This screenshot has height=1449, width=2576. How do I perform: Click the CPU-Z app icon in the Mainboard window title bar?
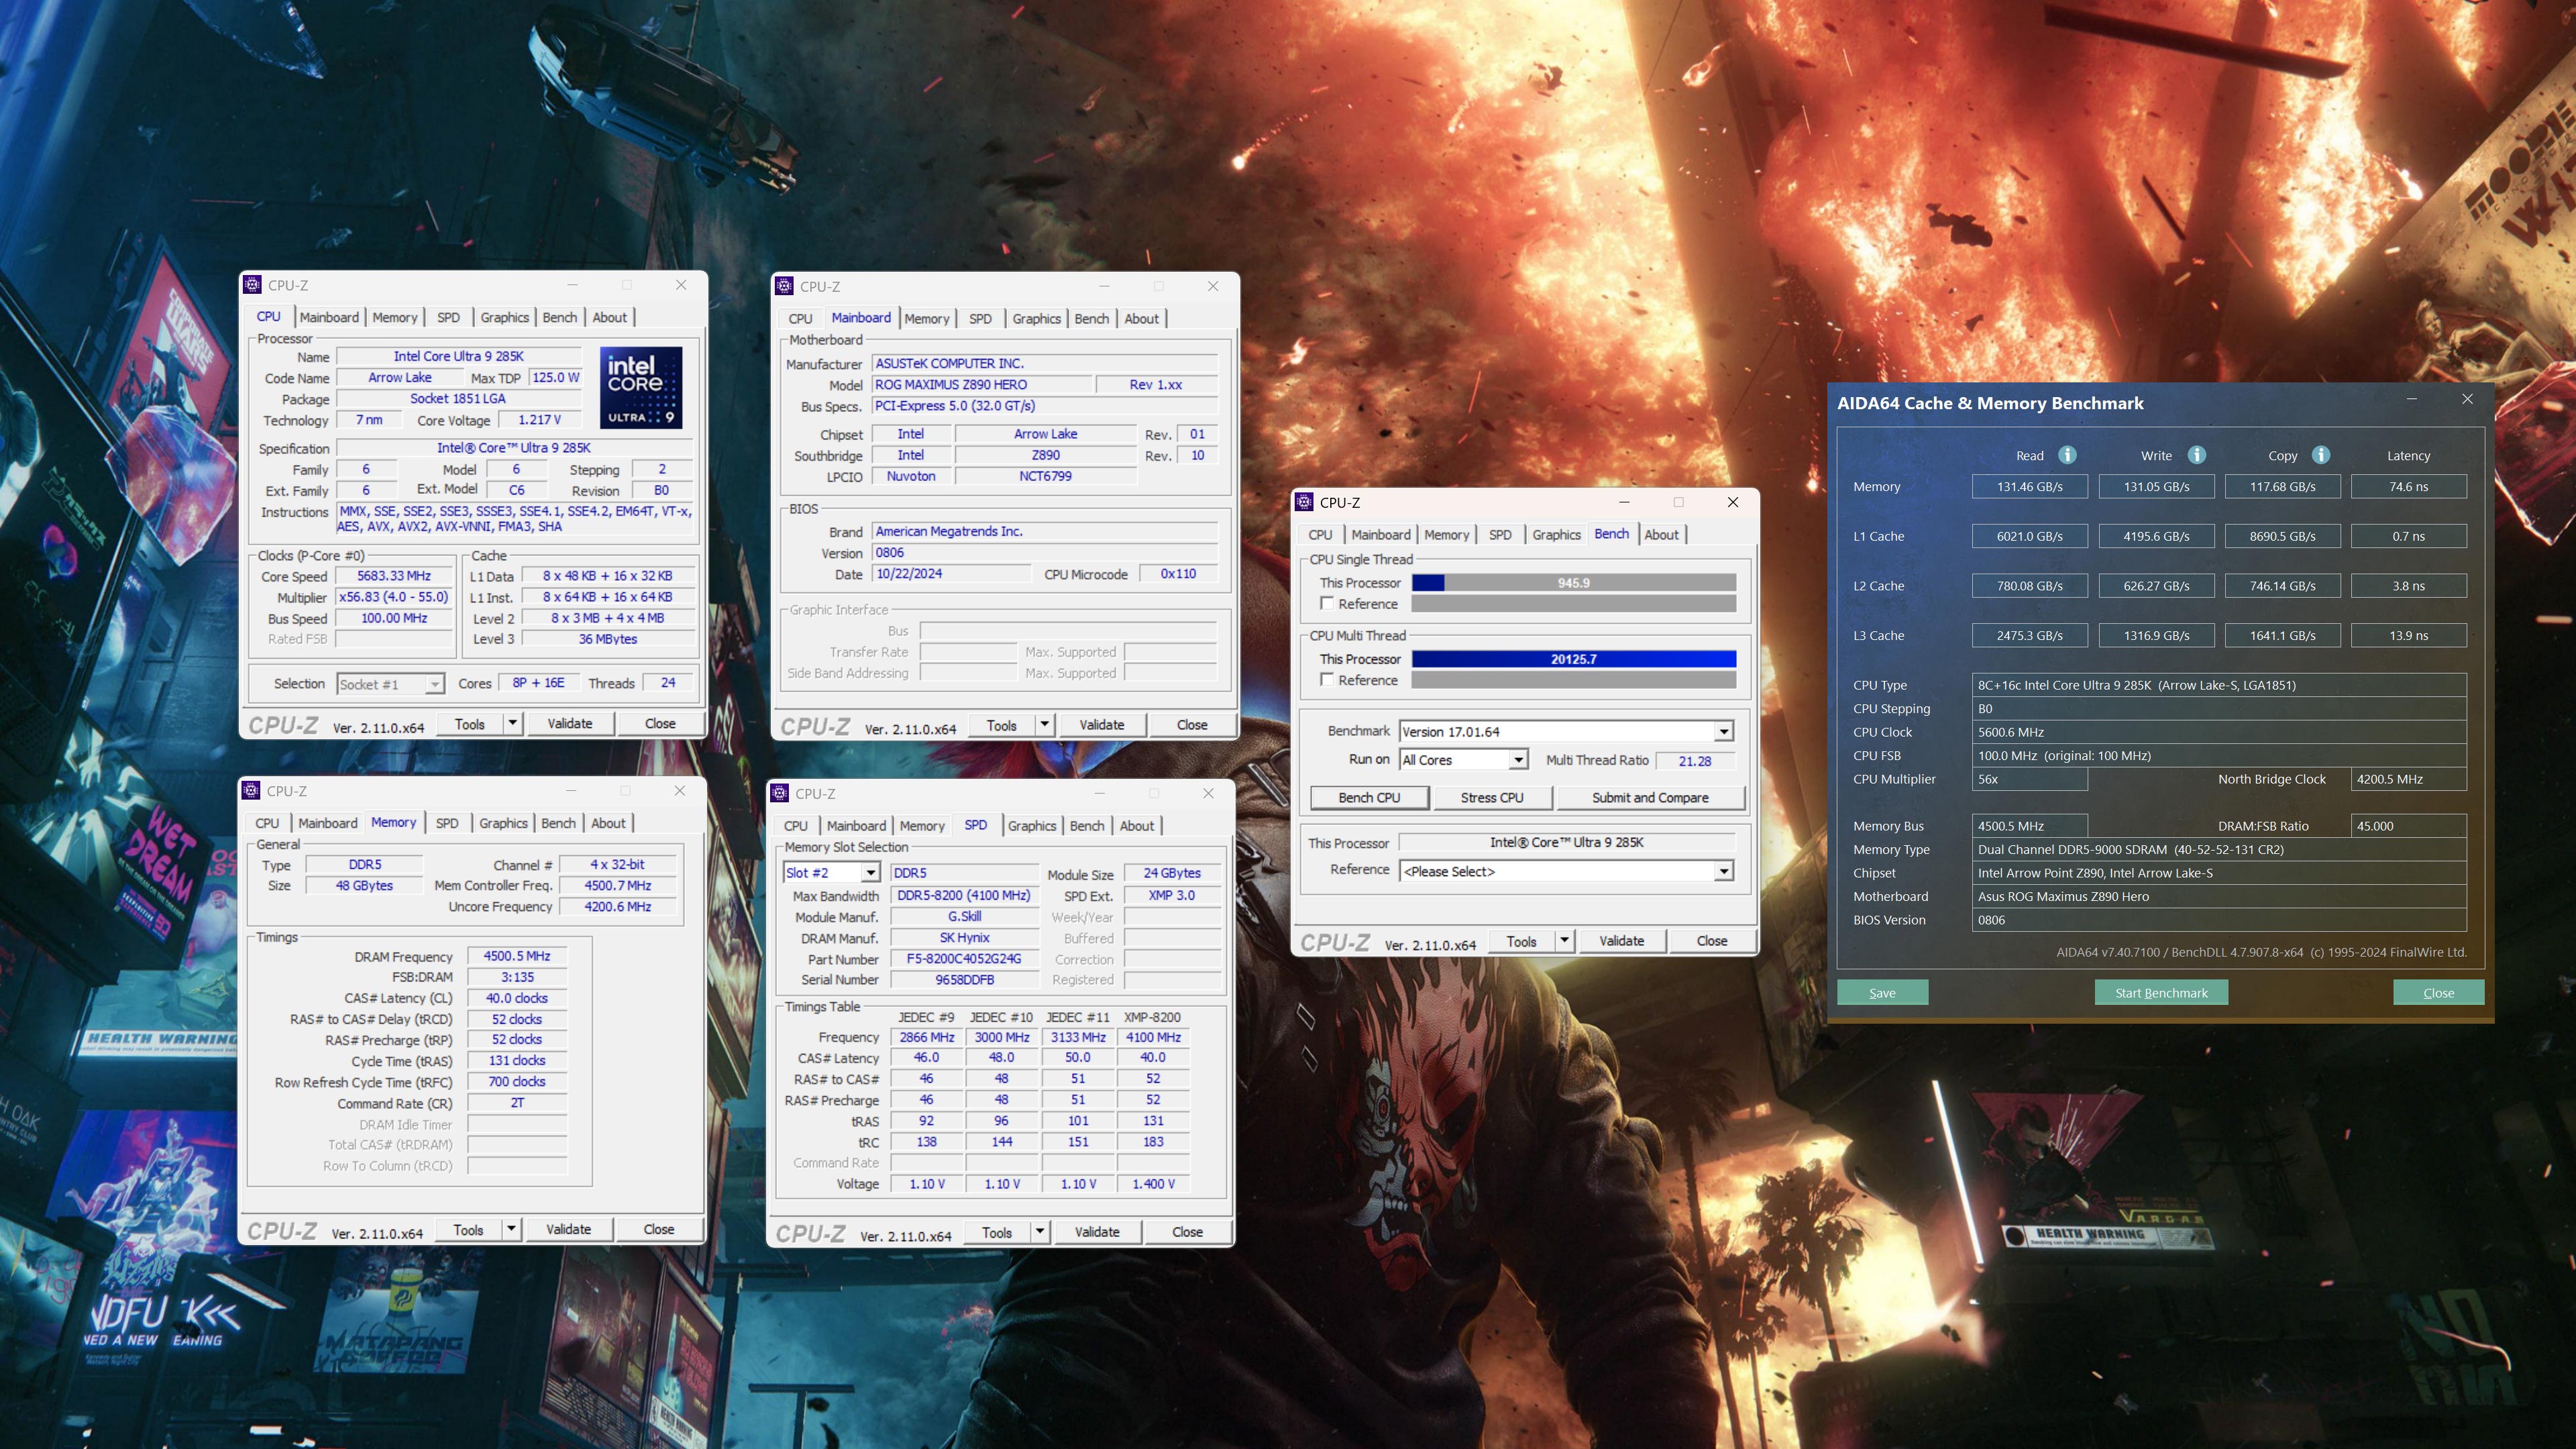(x=785, y=286)
